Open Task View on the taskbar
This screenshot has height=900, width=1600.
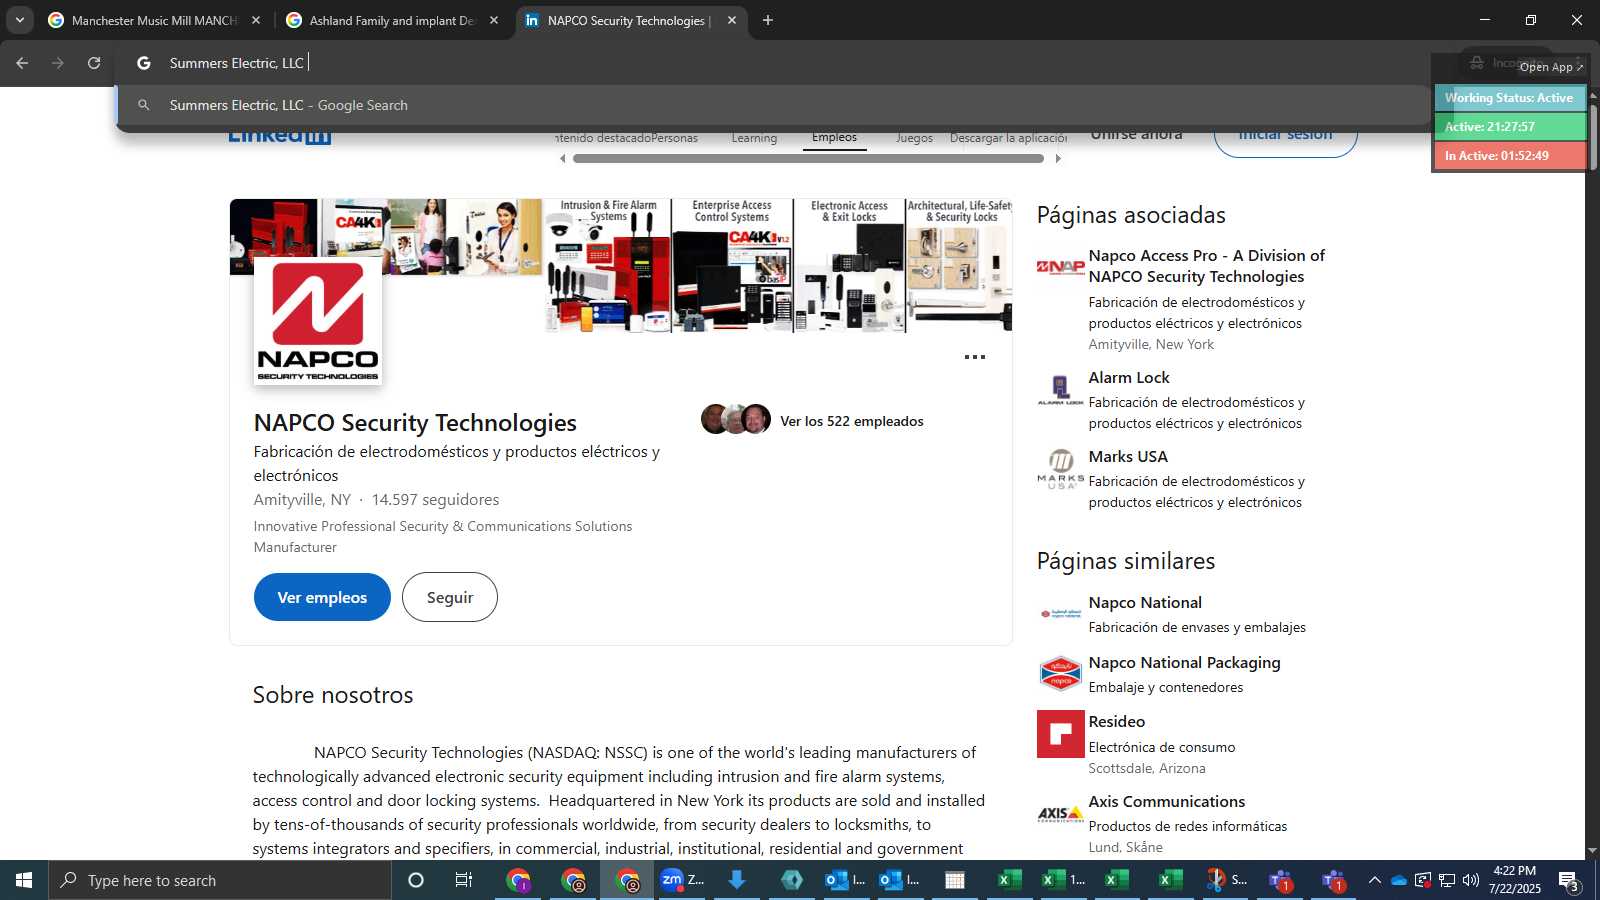[464, 880]
